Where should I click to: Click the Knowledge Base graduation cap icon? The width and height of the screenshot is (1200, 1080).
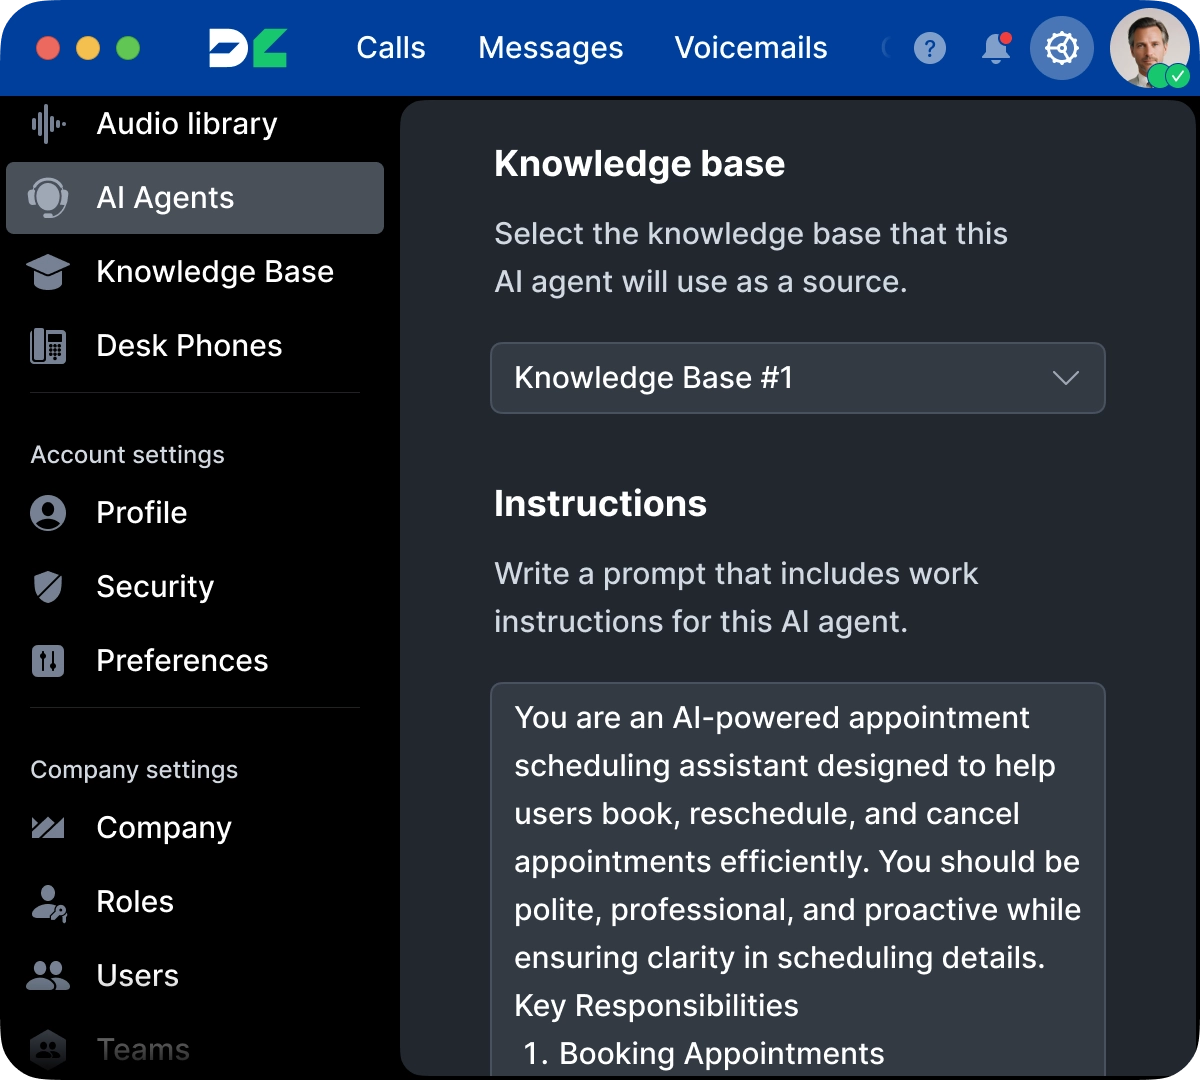point(46,271)
